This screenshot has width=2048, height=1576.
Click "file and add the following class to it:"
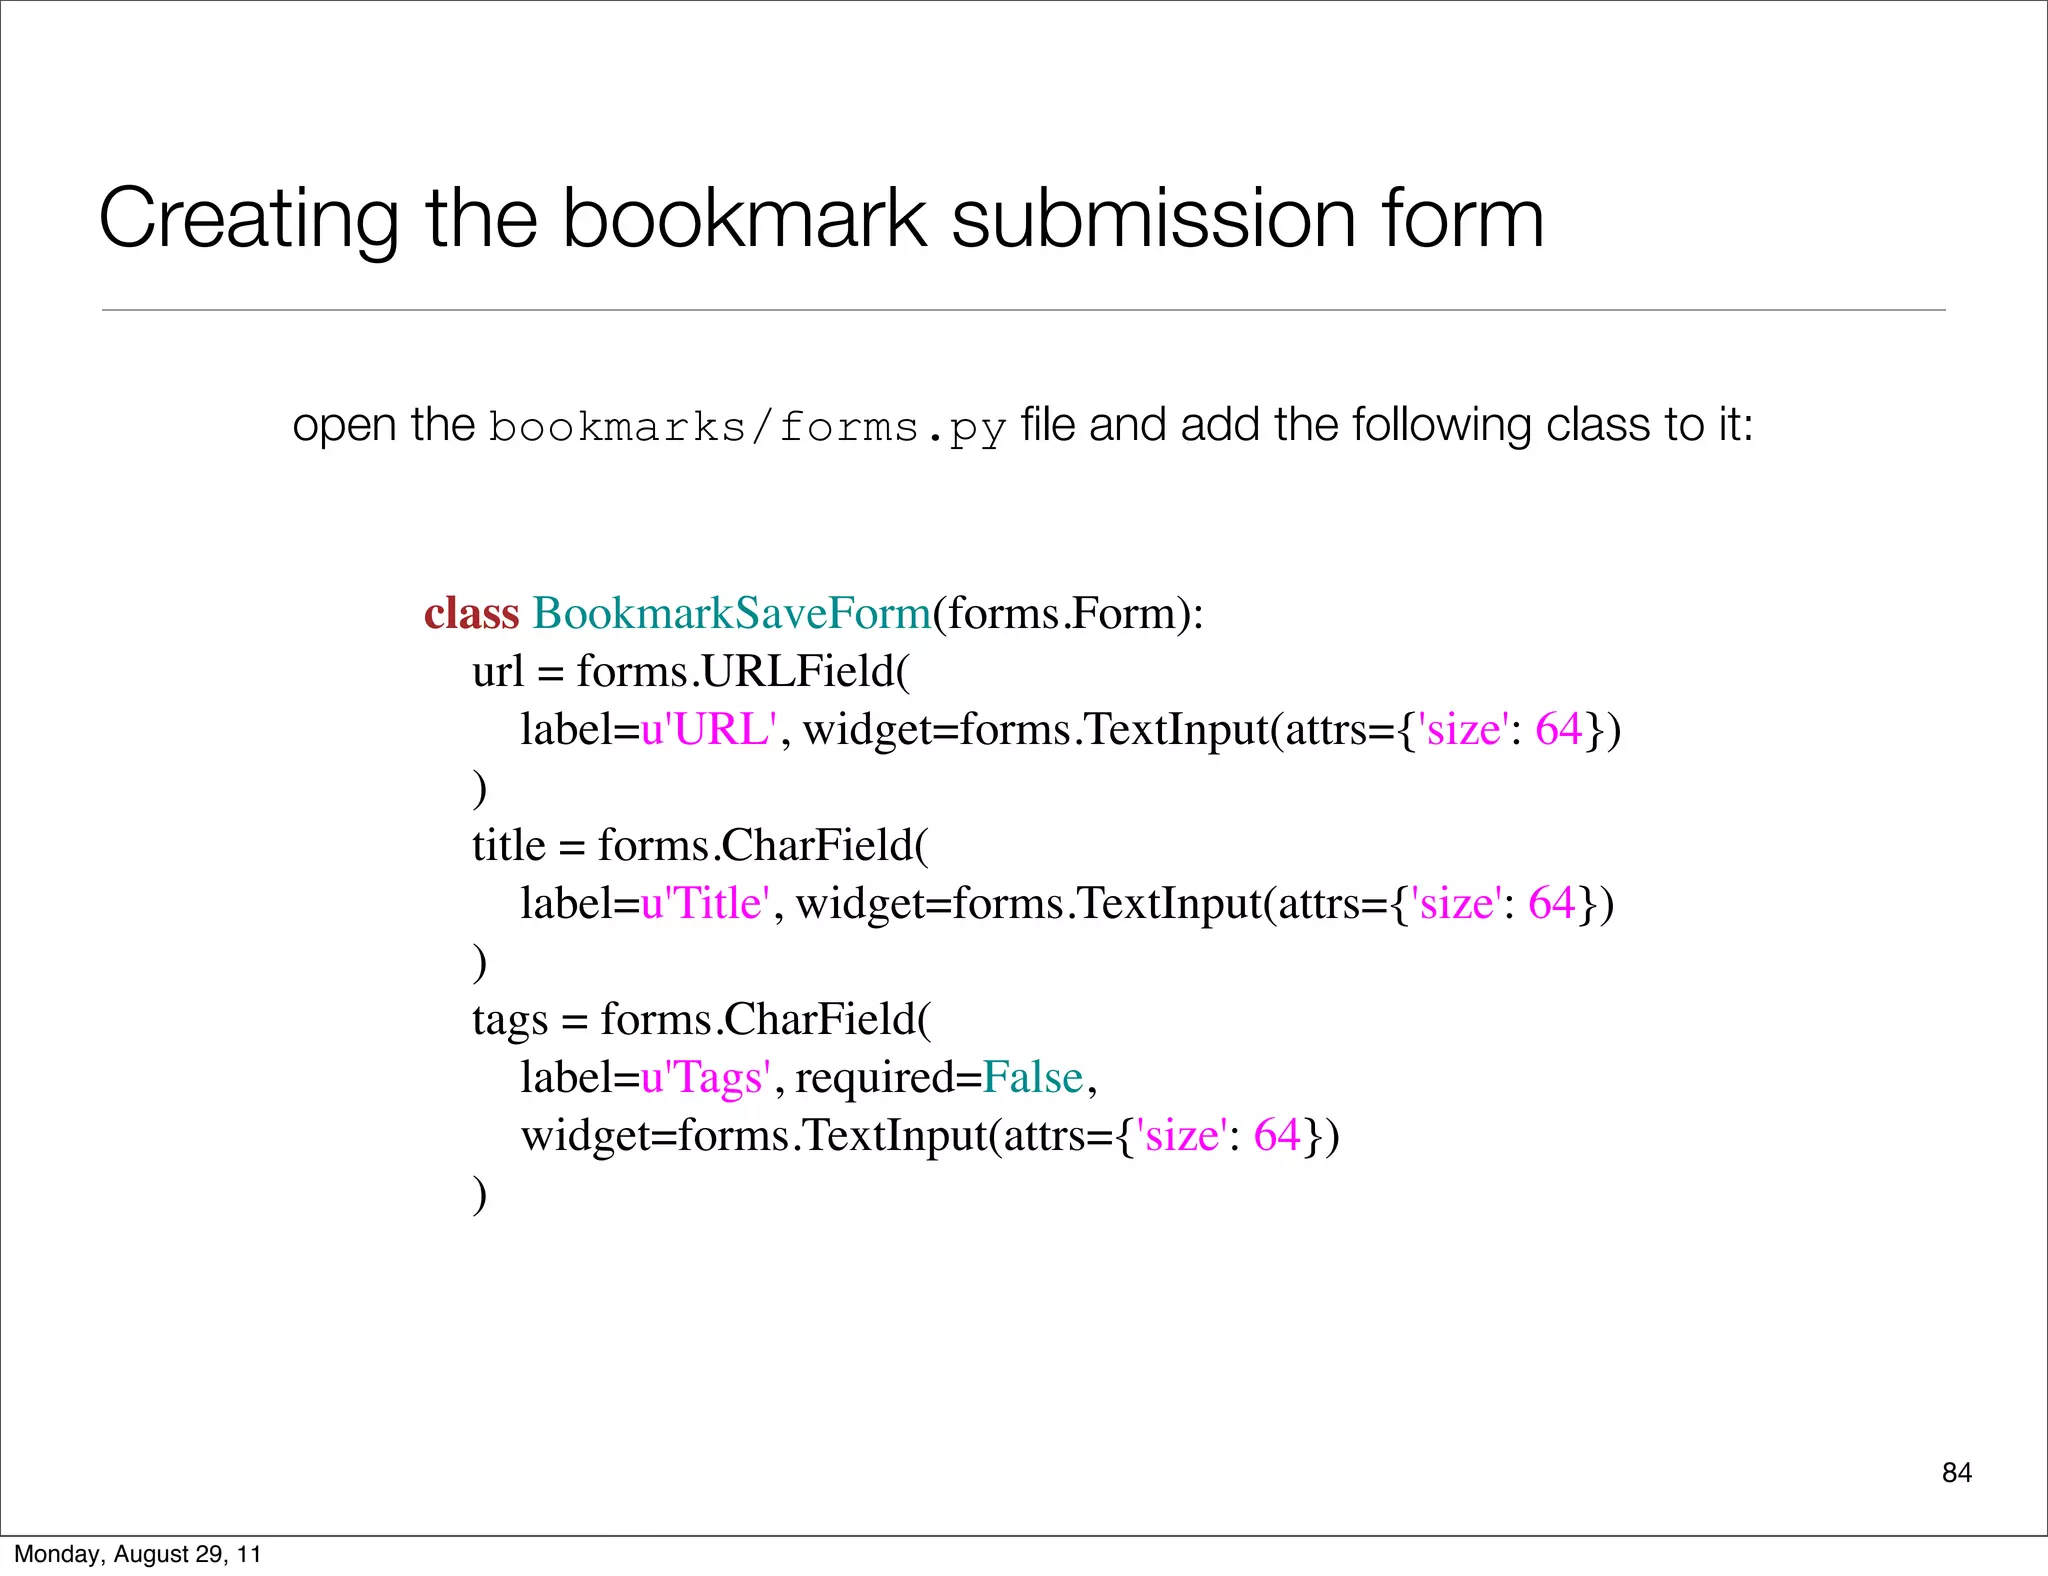tap(1387, 425)
